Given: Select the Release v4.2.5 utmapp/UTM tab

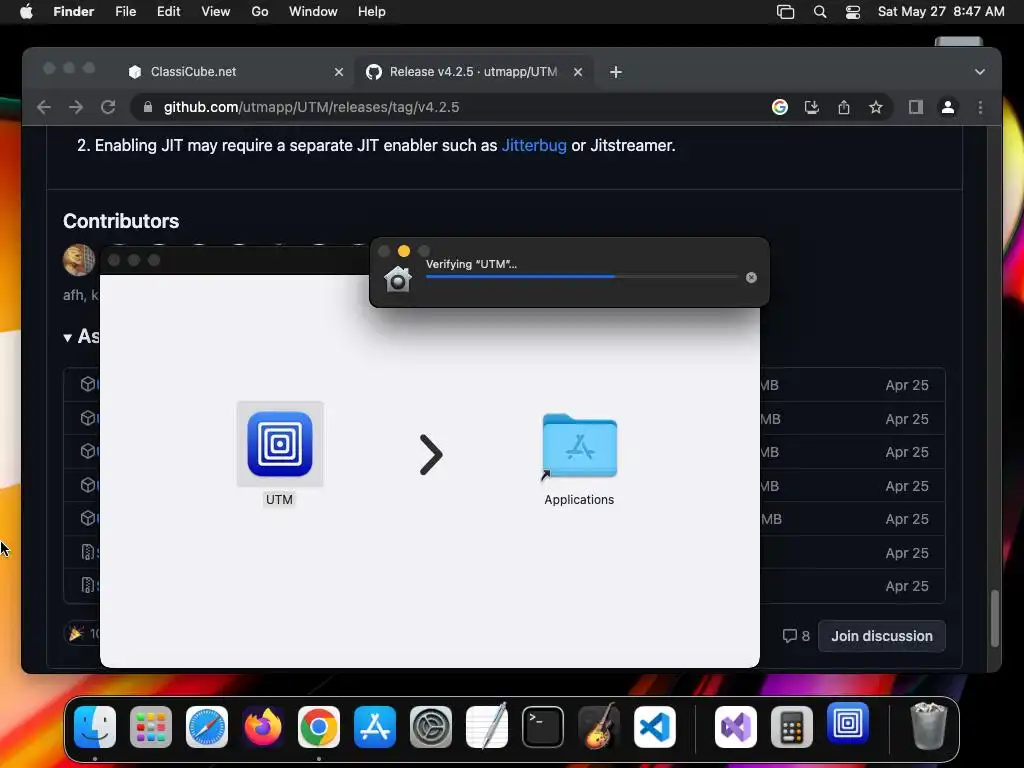Looking at the screenshot, I should [x=473, y=72].
